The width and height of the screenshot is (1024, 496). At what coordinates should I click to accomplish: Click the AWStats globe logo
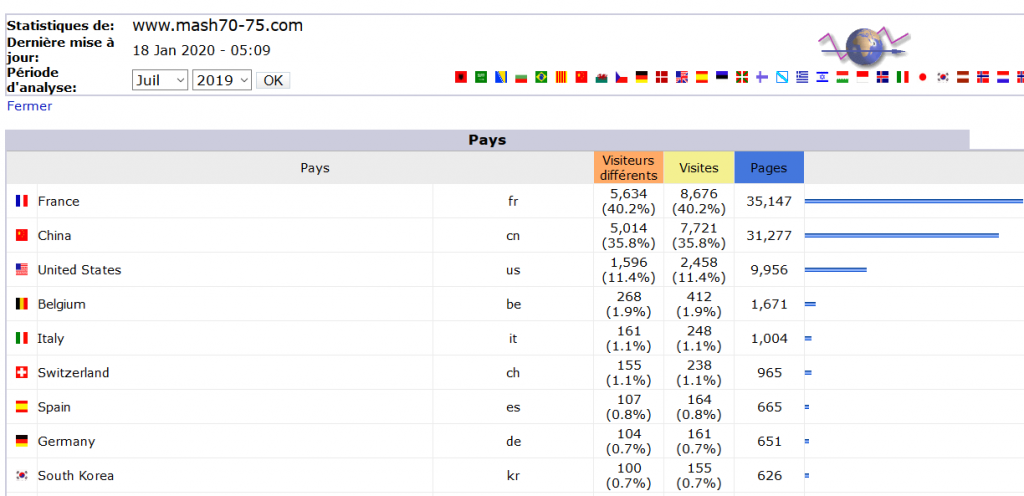863,44
